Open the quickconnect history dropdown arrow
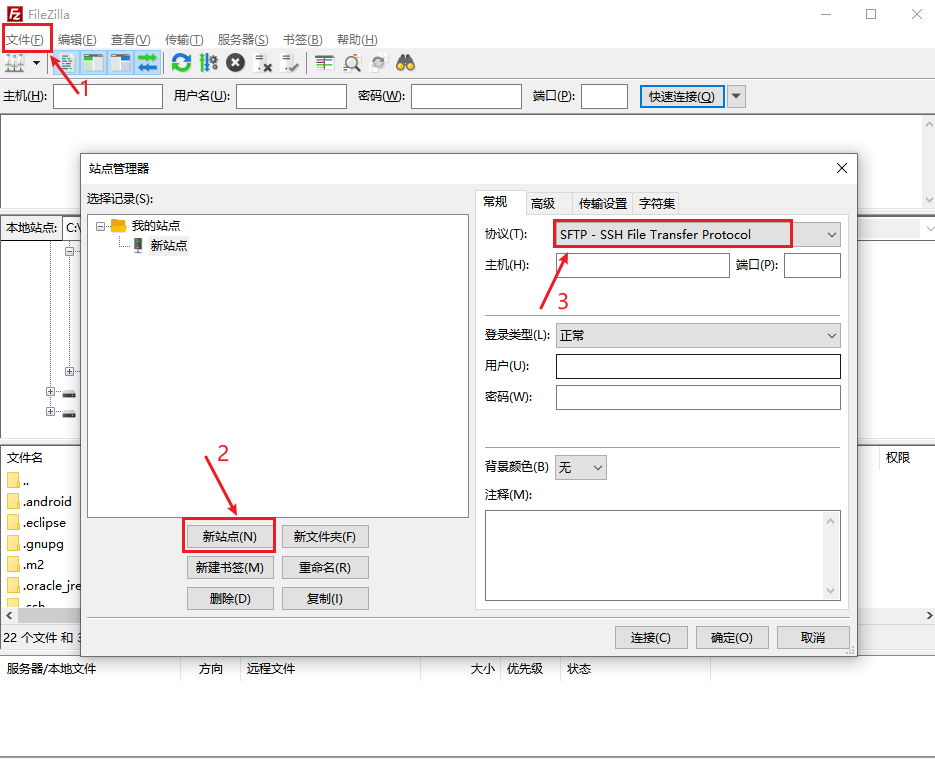 (736, 96)
